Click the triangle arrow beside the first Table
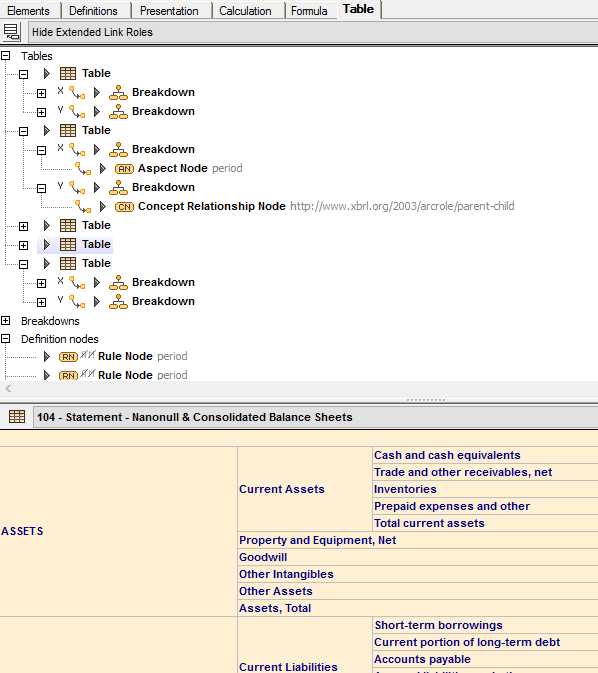The height and width of the screenshot is (673, 598). [47, 73]
